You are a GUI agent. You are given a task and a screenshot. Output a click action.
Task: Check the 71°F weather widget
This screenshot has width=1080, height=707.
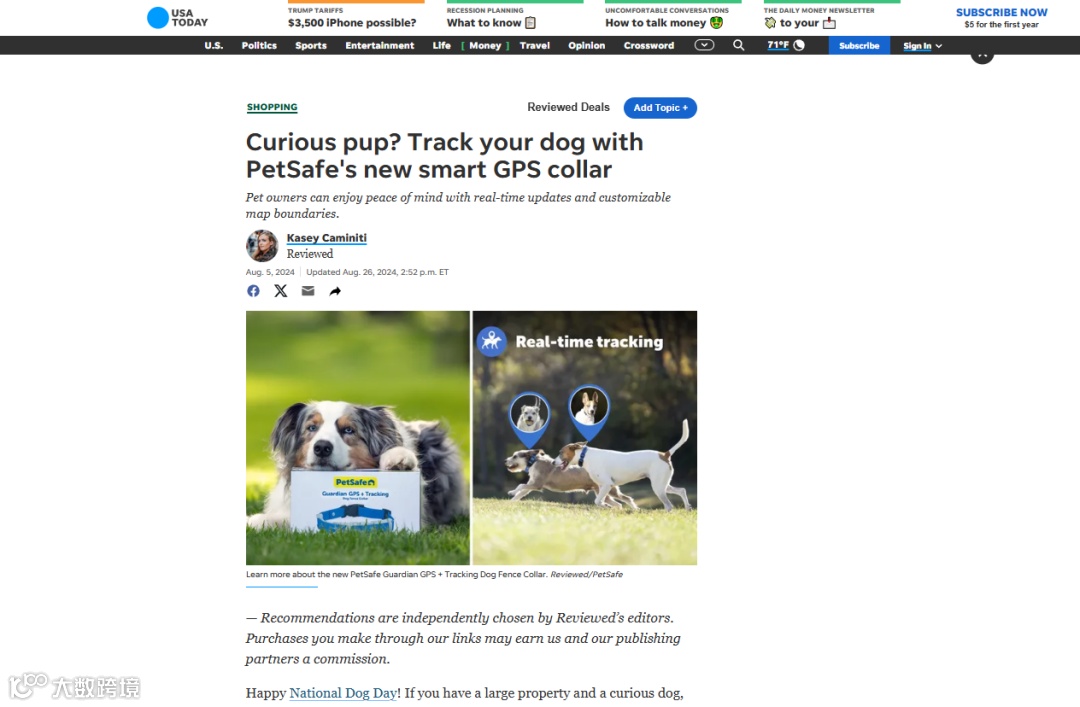(x=786, y=45)
